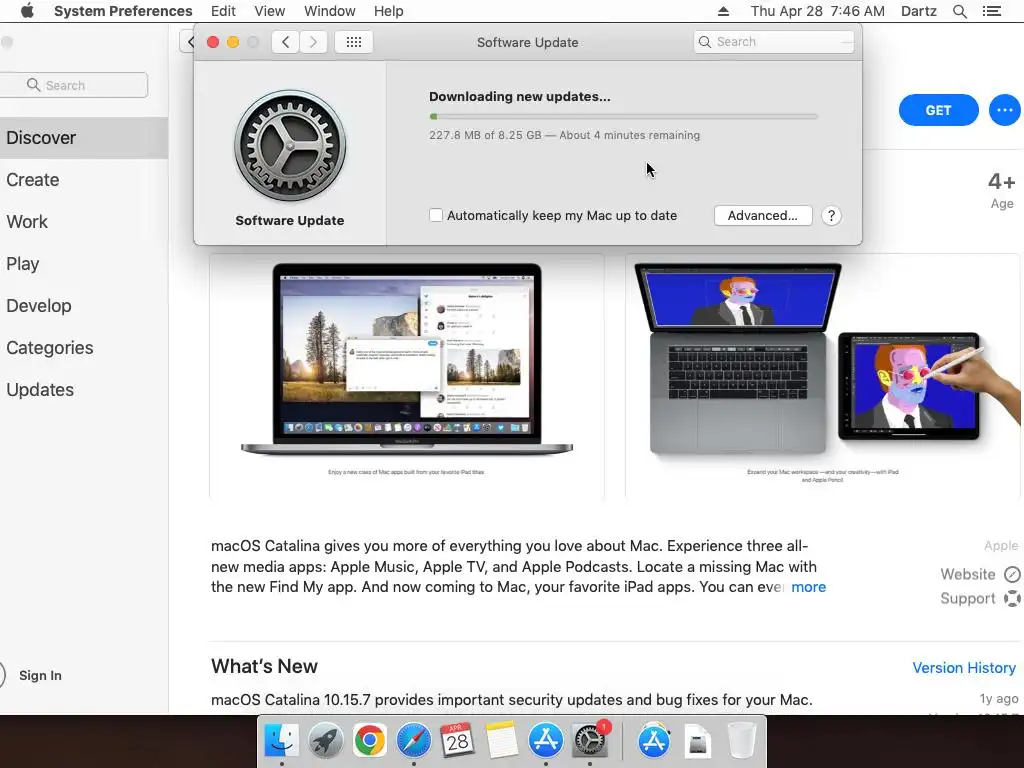This screenshot has width=1024, height=768.
Task: Click the '4+' age rating
Action: click(1001, 181)
